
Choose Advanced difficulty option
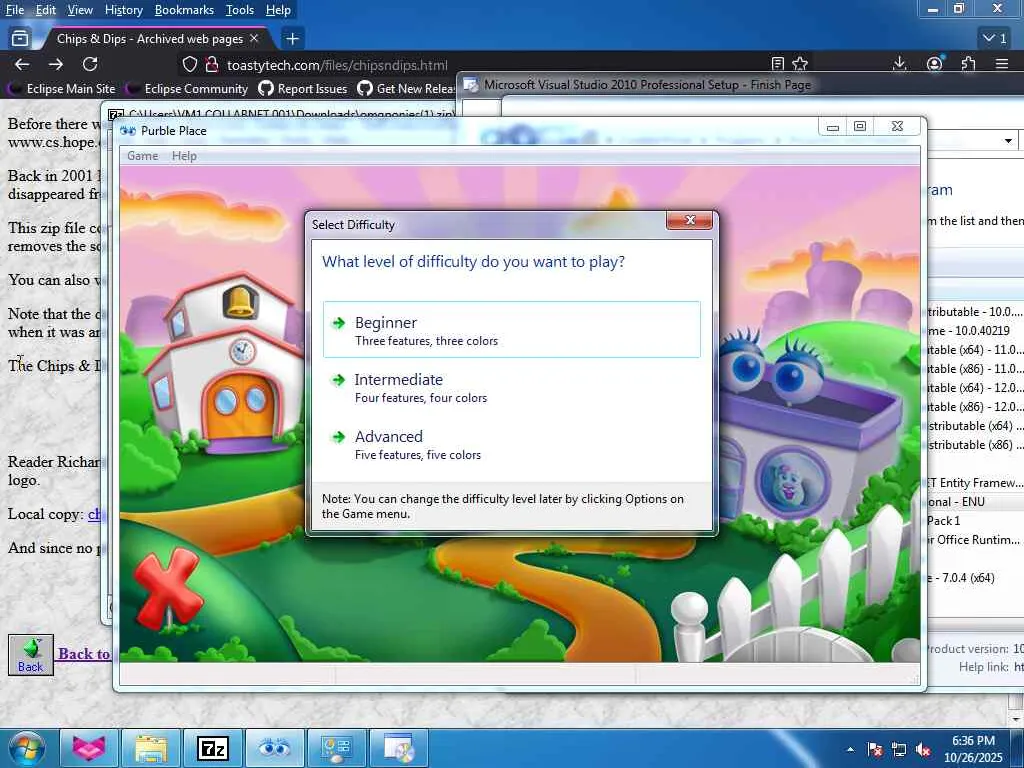tap(511, 444)
